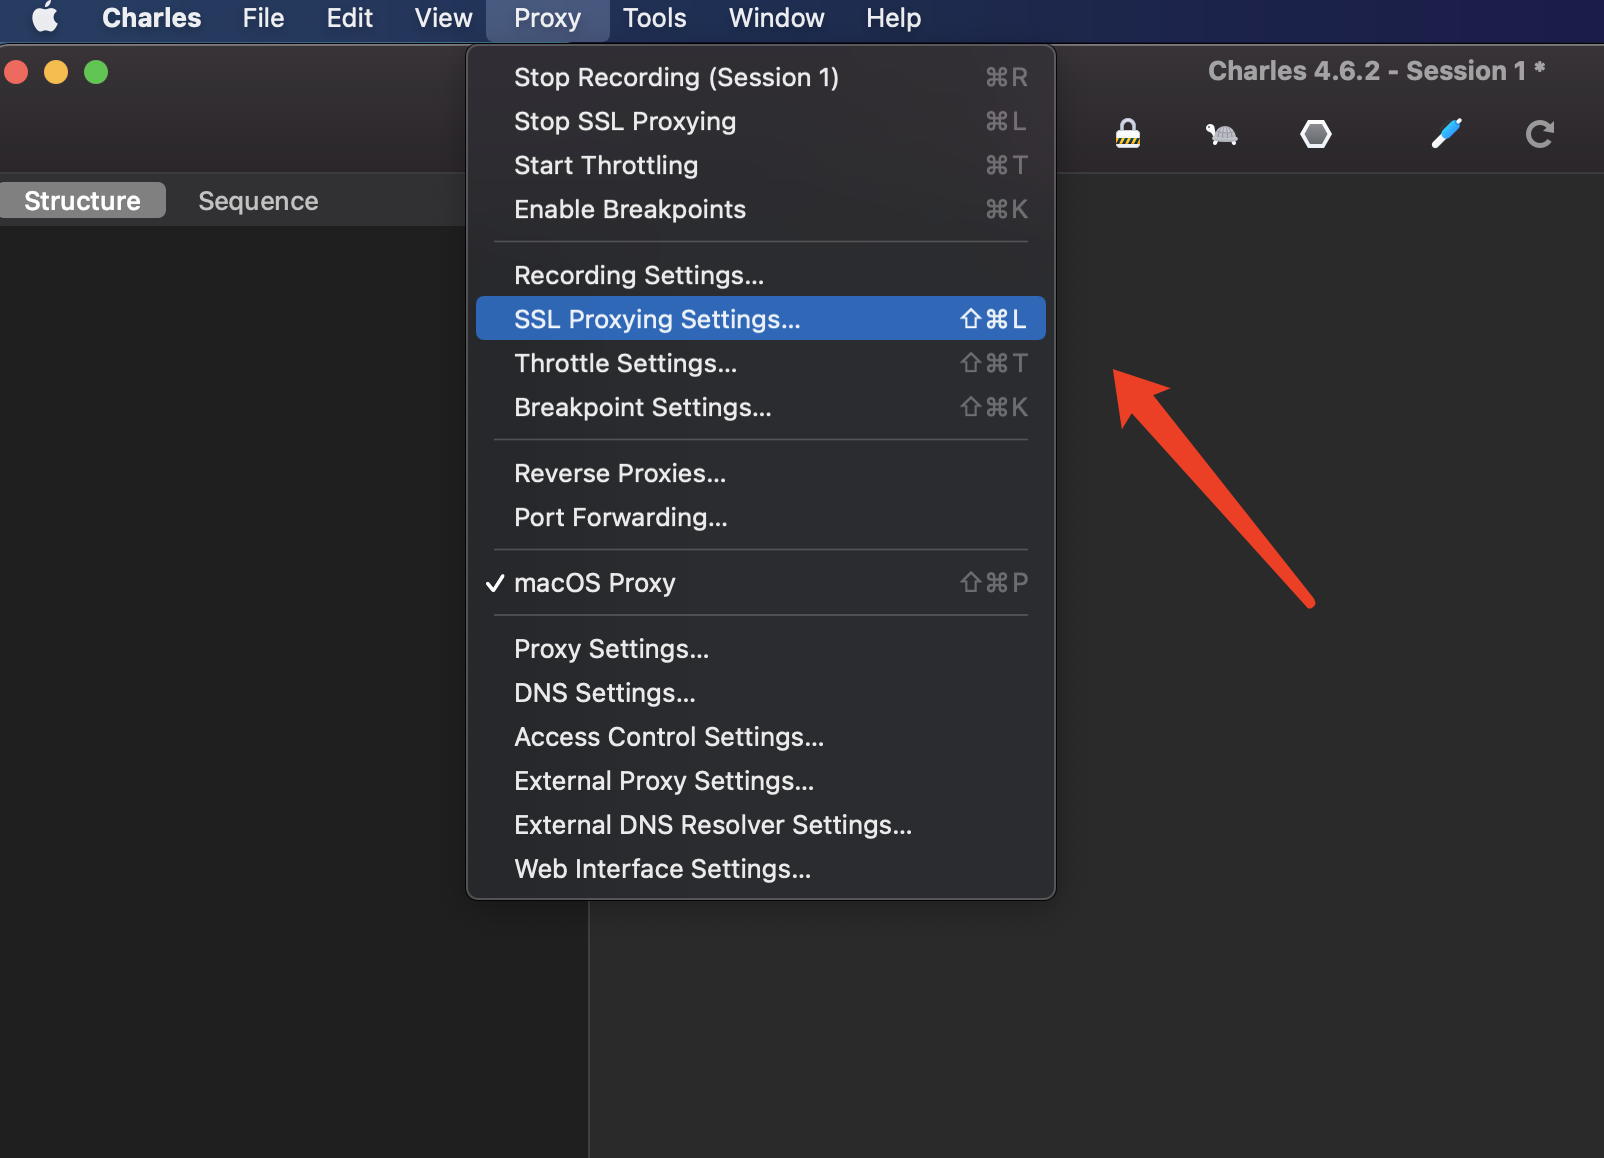
Task: Open Throttle Settings...
Action: [761, 363]
